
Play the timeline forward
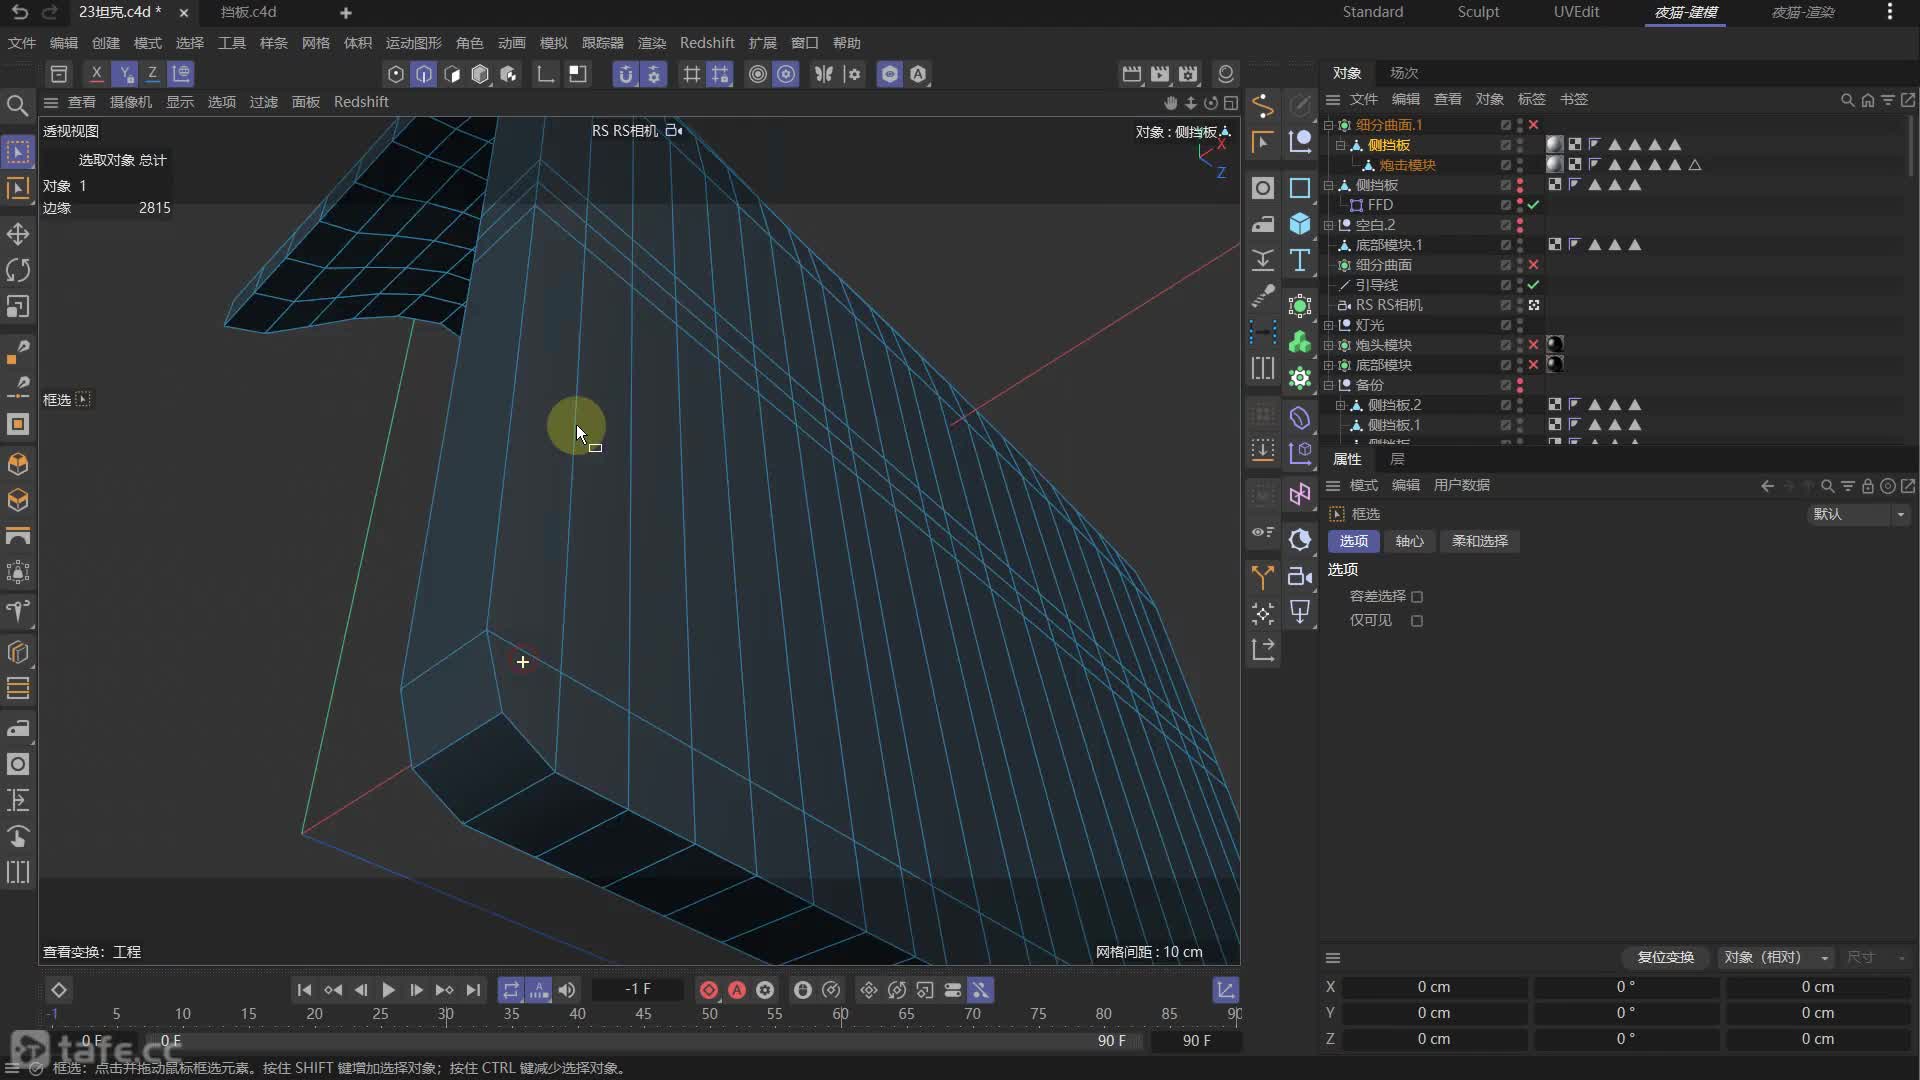(x=388, y=990)
